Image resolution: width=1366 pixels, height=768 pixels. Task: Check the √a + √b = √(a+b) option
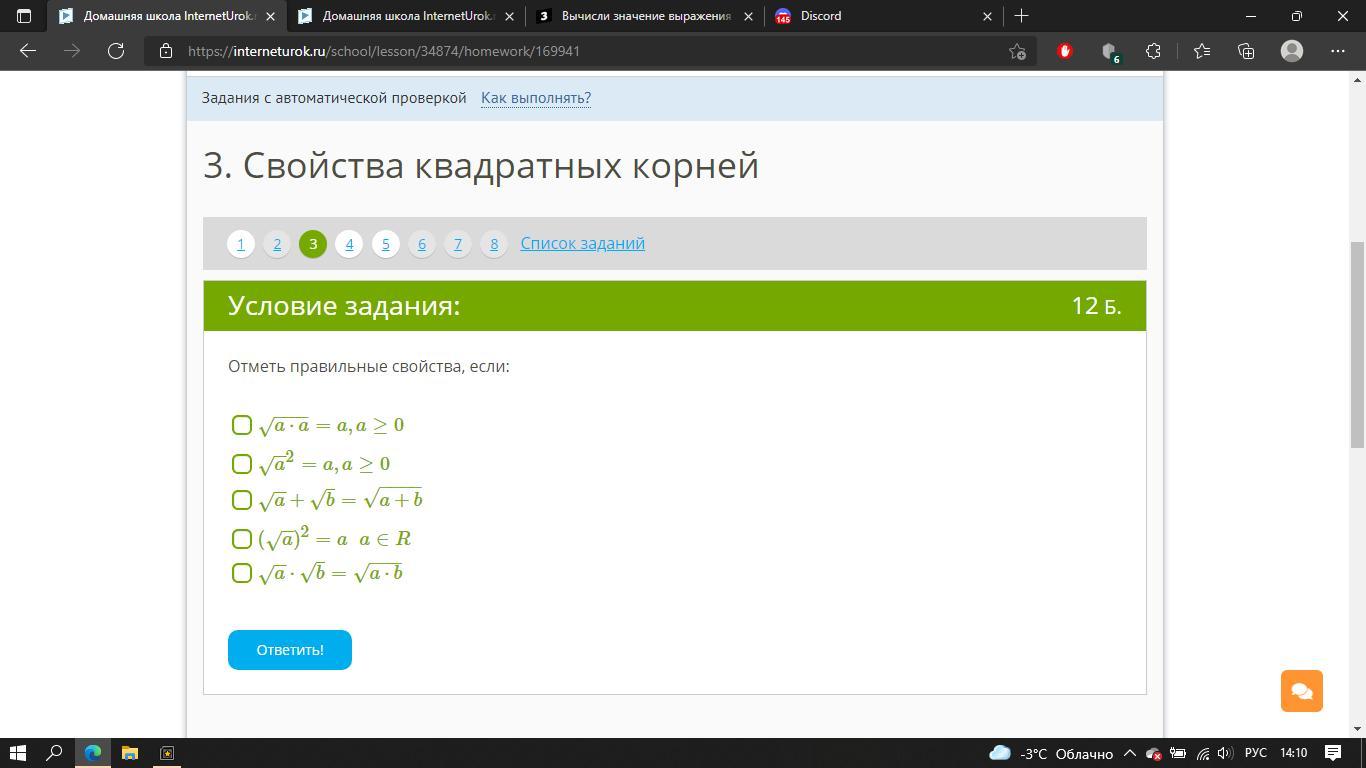[x=242, y=500]
